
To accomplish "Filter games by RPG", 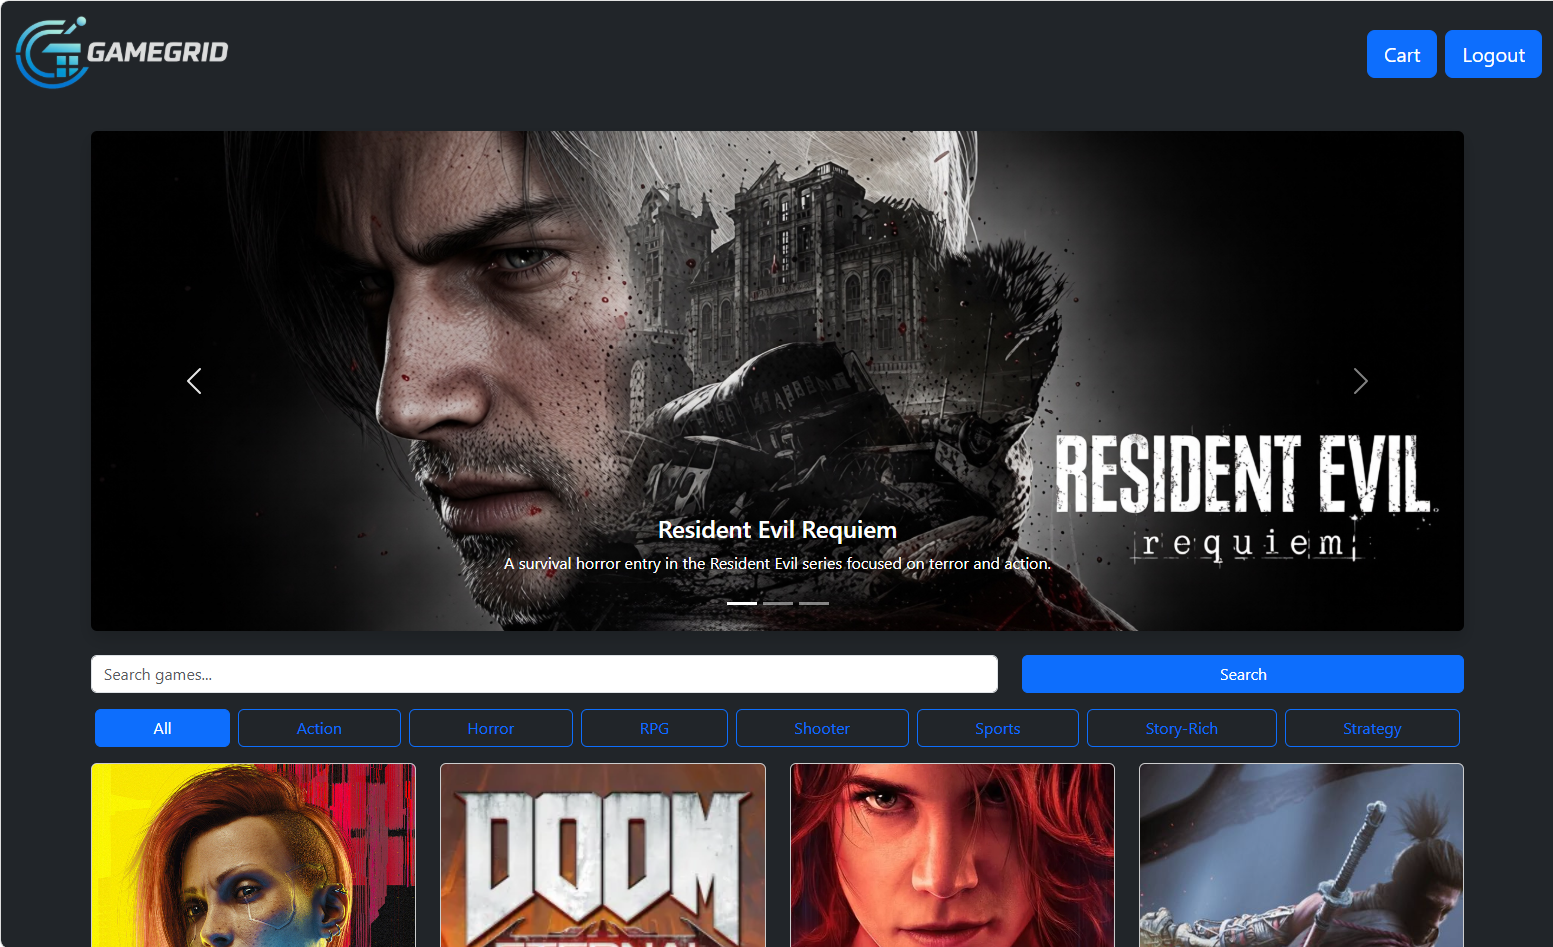I will [x=654, y=728].
